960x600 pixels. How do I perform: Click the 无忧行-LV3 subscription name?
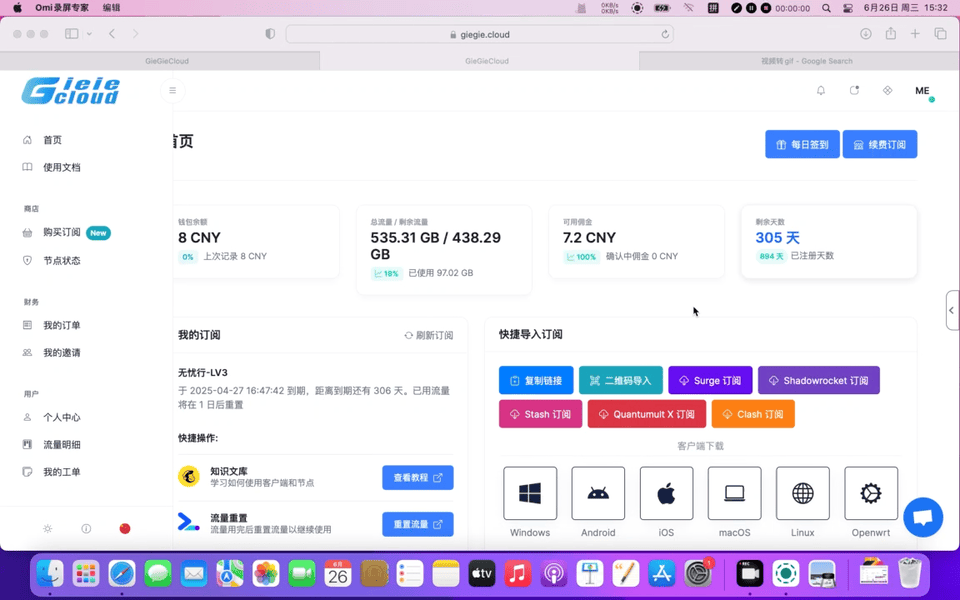203,372
